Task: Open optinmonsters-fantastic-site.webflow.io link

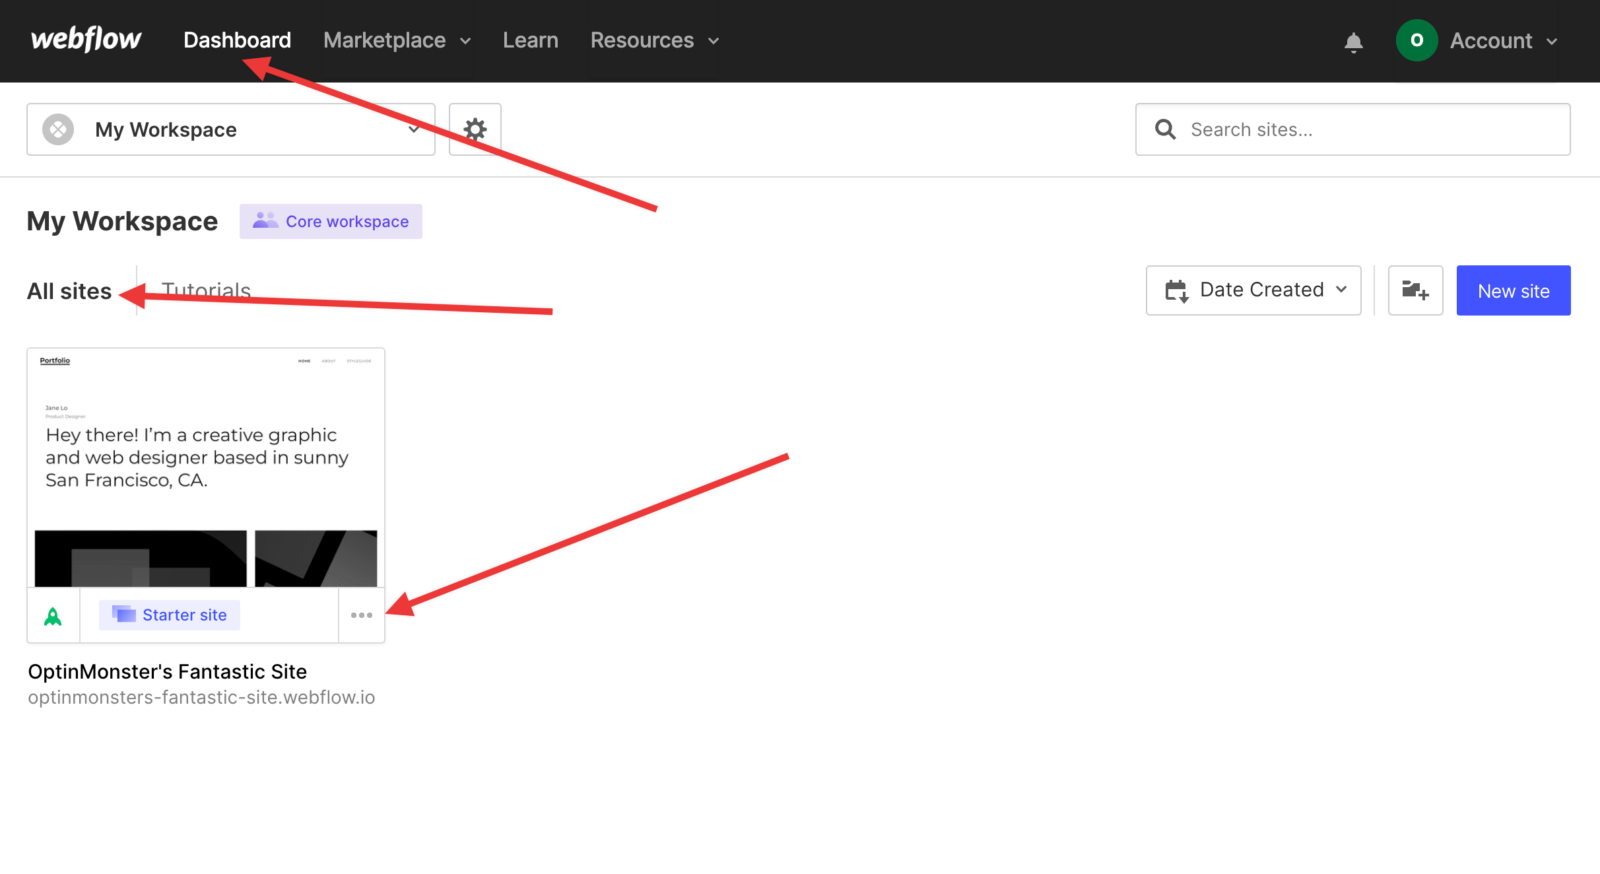Action: [x=201, y=698]
